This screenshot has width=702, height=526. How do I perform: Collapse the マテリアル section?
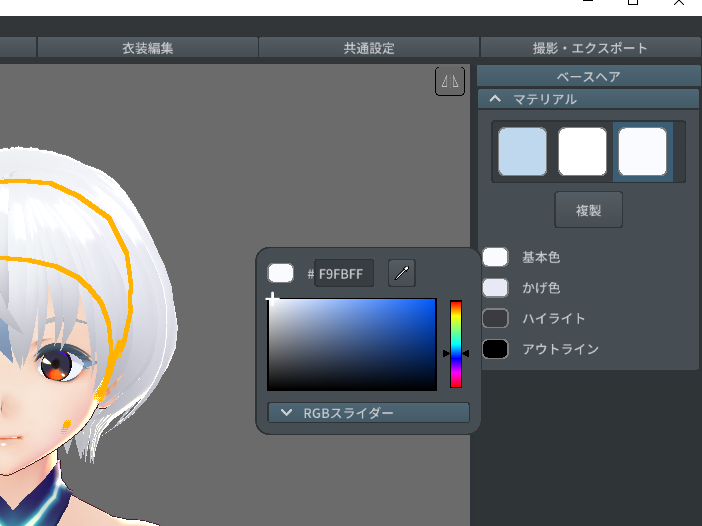pos(494,99)
